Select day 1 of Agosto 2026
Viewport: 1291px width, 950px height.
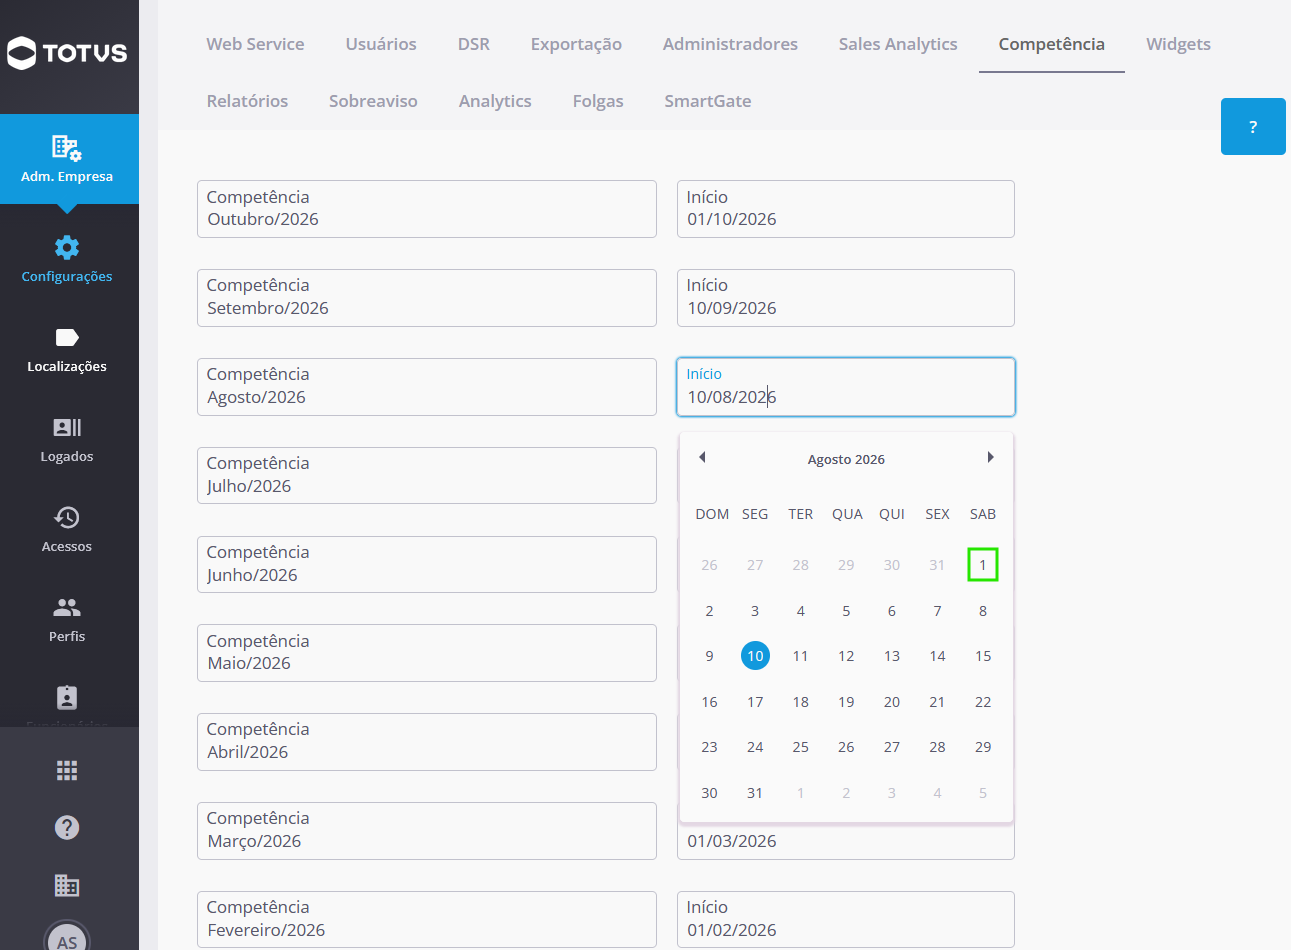click(983, 565)
